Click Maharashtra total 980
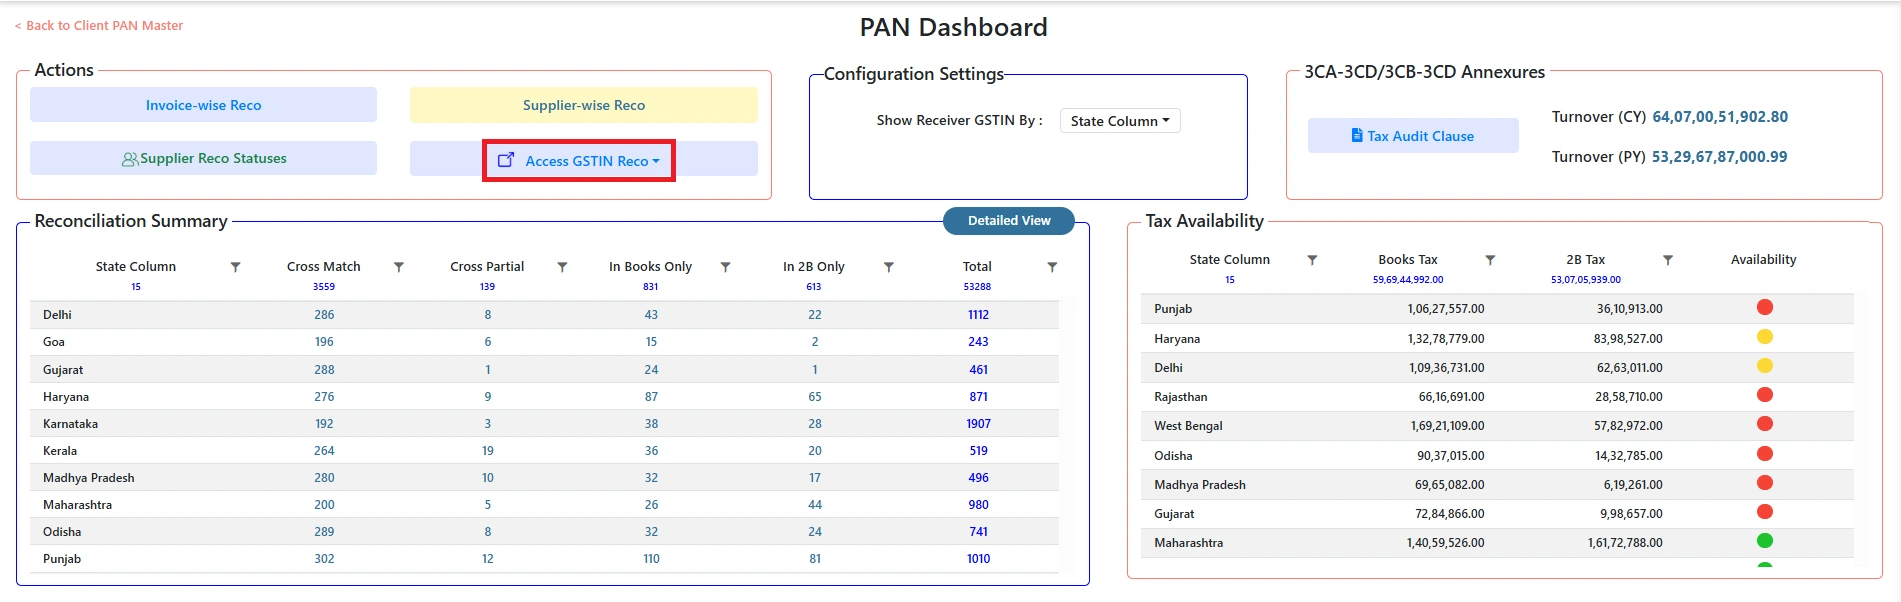 click(x=978, y=505)
